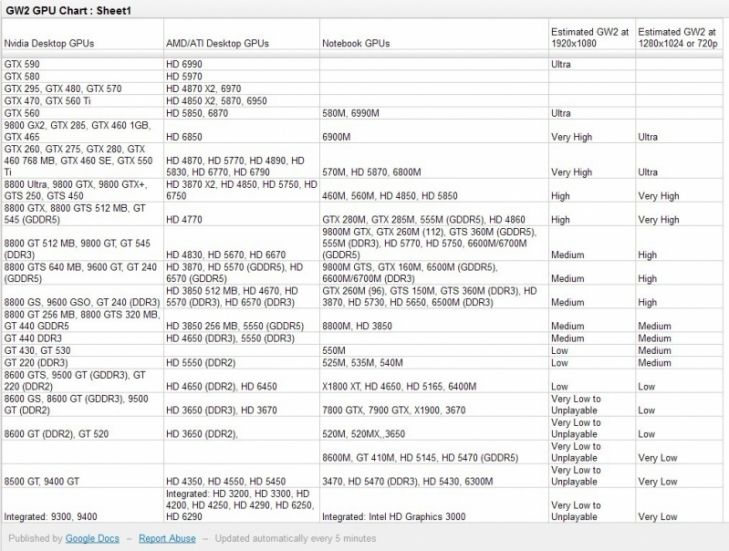The width and height of the screenshot is (729, 551).
Task: Click the Estimated GW2 at 1280x1024 header
Action: click(x=680, y=38)
